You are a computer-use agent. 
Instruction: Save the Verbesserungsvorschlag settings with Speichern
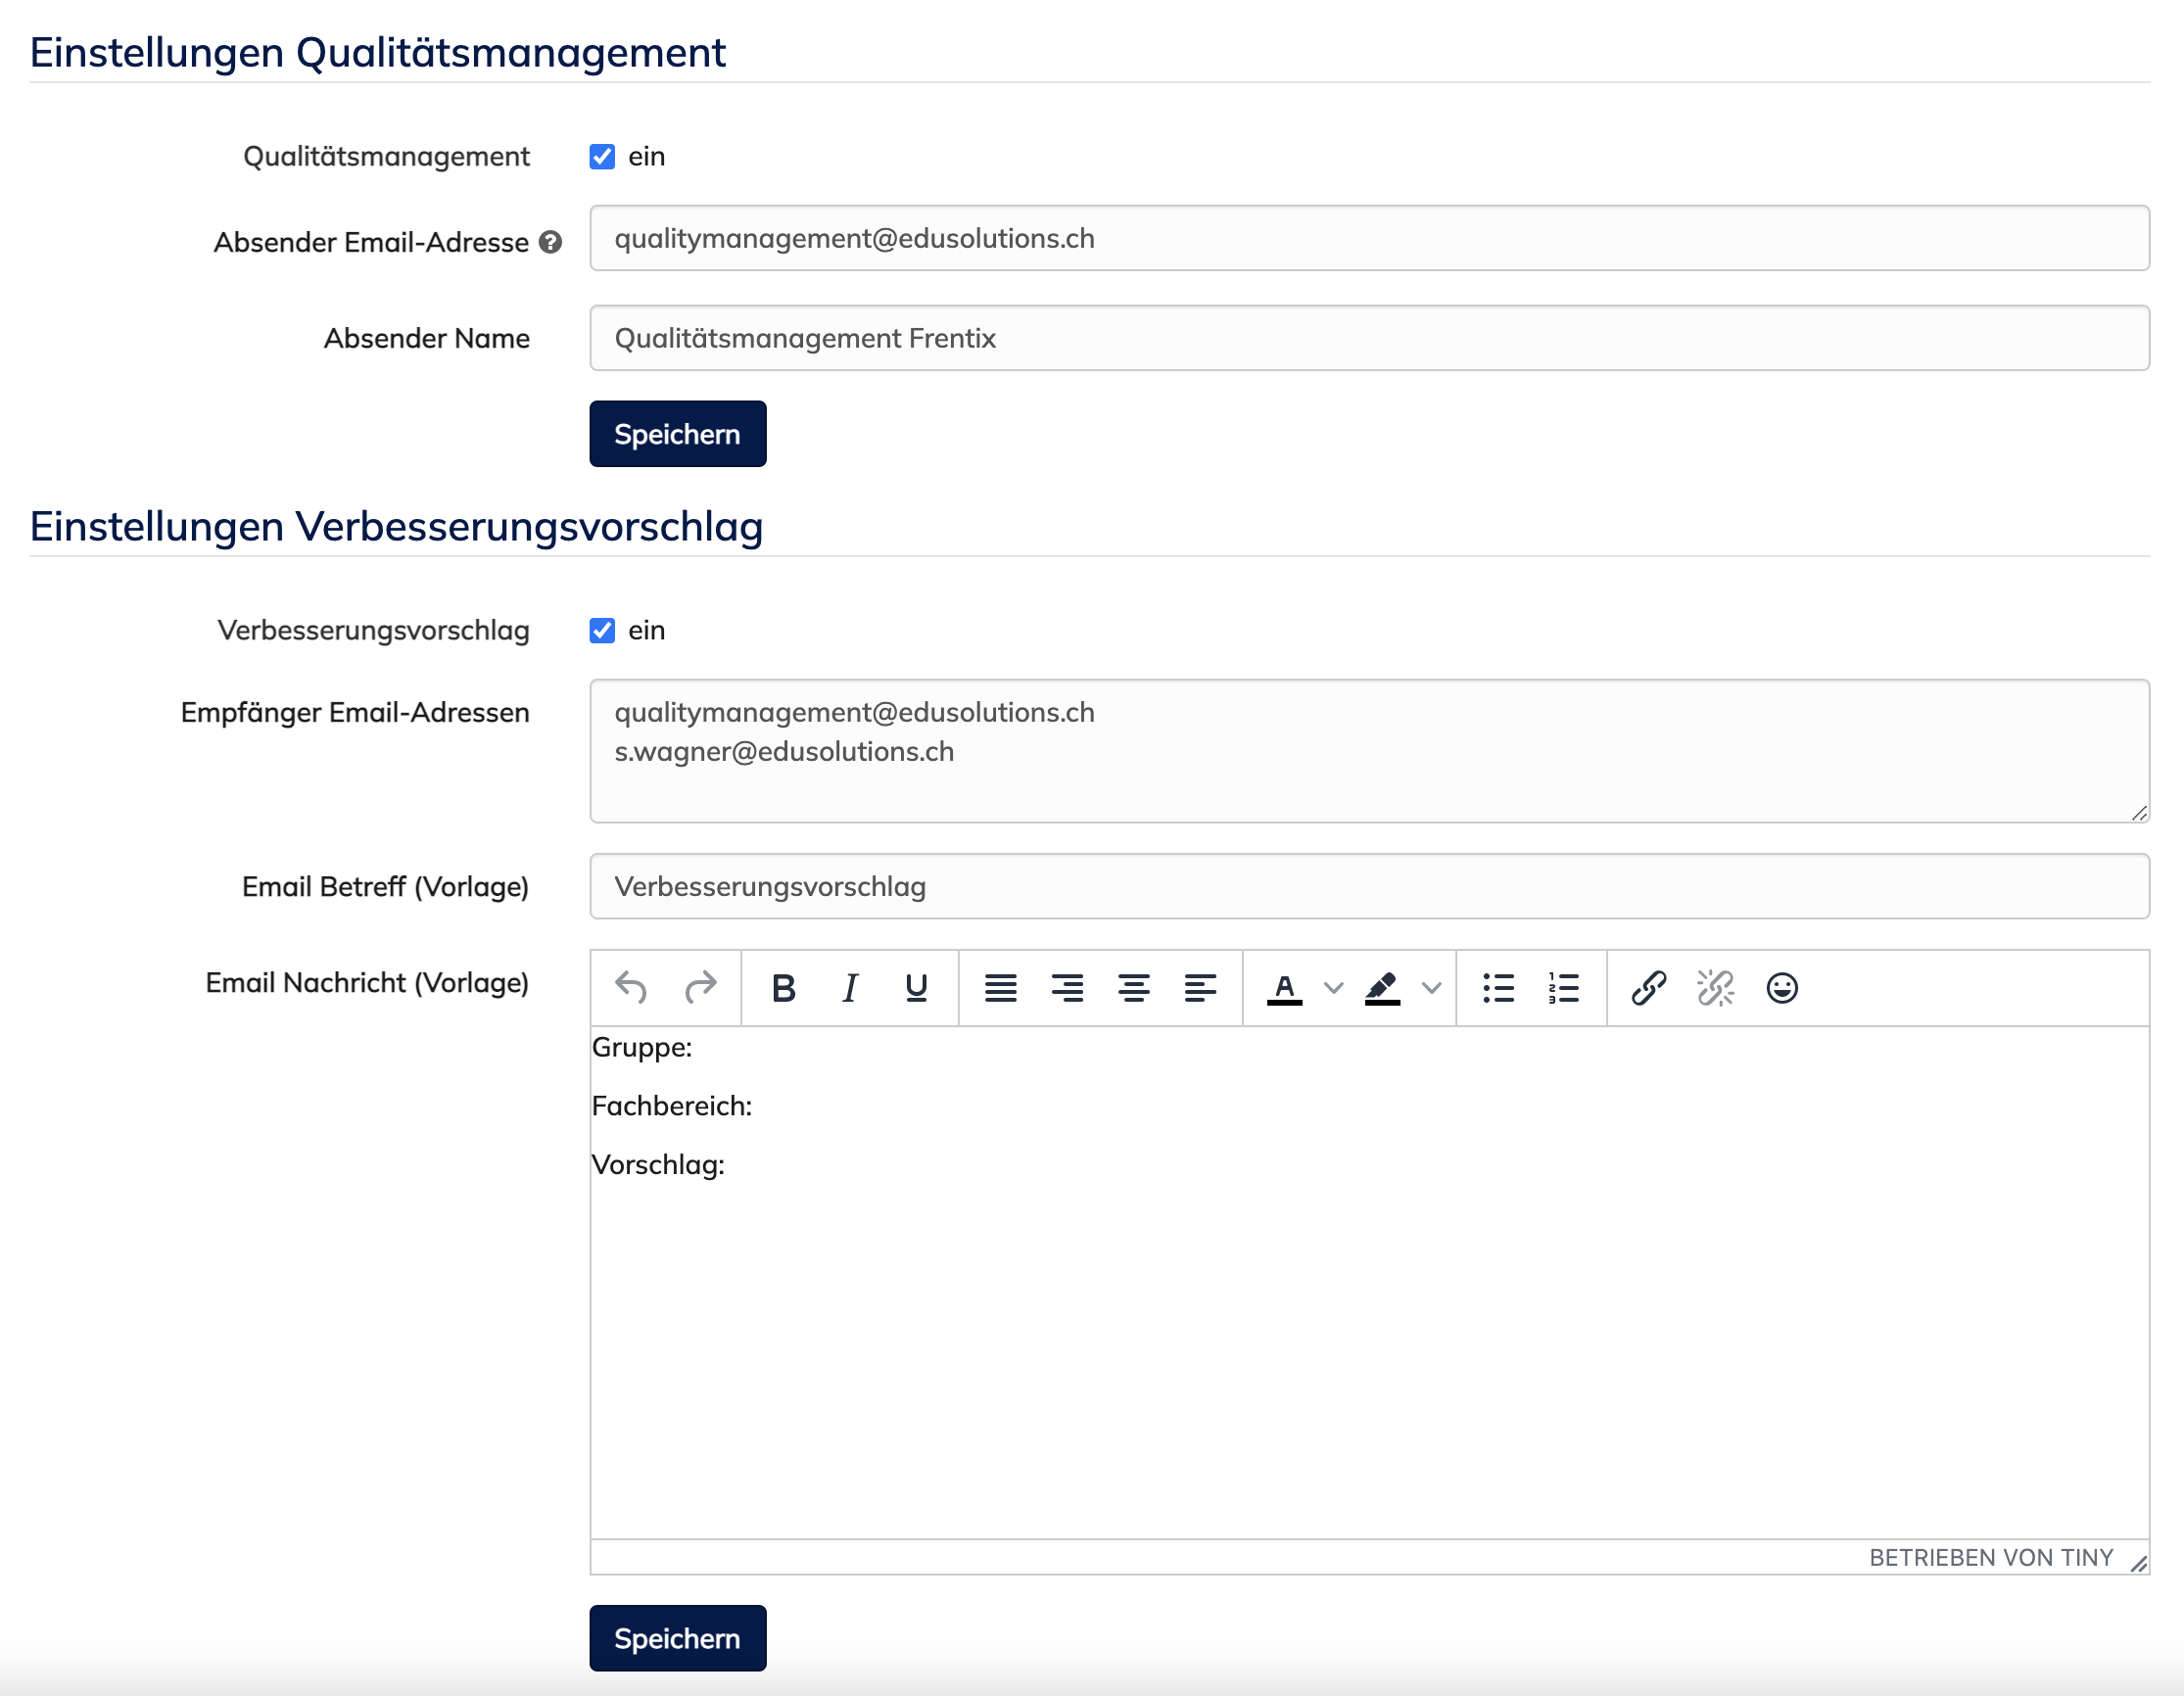[678, 1638]
